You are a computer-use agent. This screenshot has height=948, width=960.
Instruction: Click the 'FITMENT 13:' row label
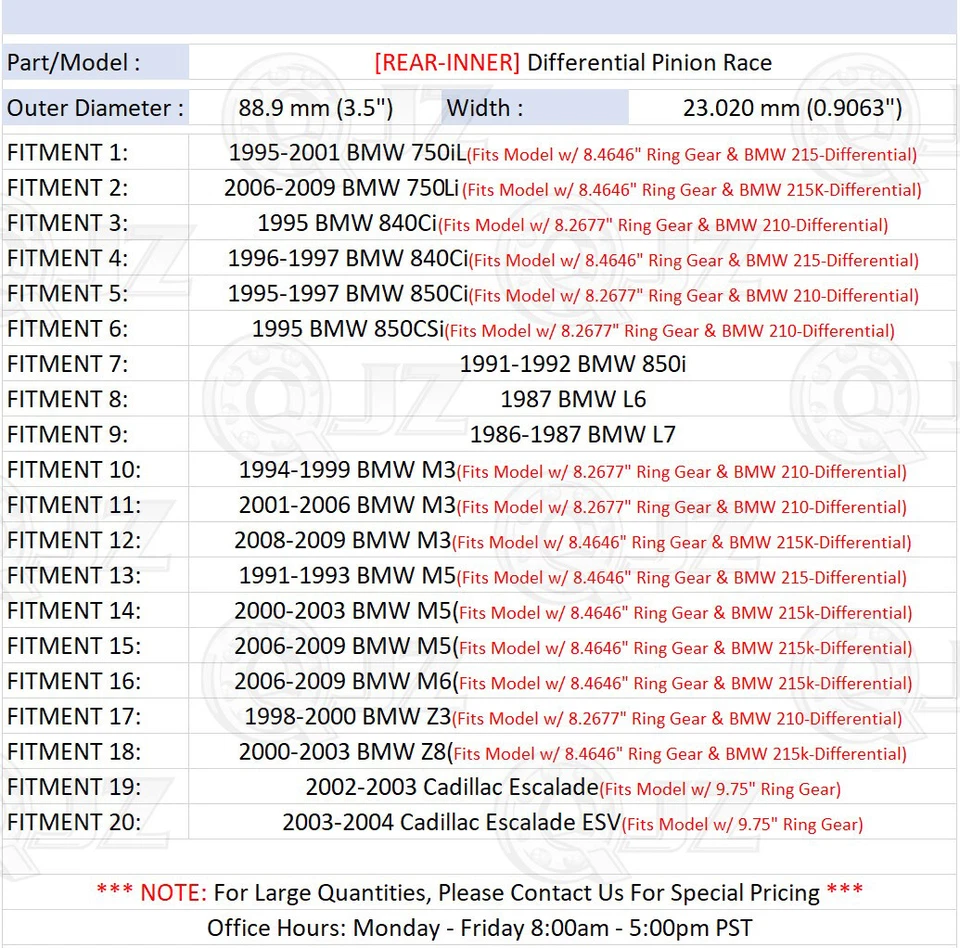(x=74, y=576)
